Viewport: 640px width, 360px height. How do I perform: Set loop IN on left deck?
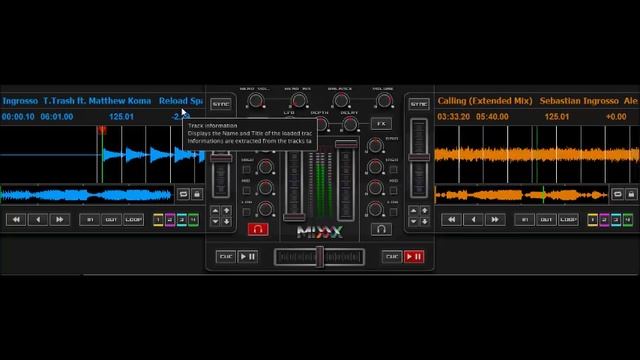89,220
